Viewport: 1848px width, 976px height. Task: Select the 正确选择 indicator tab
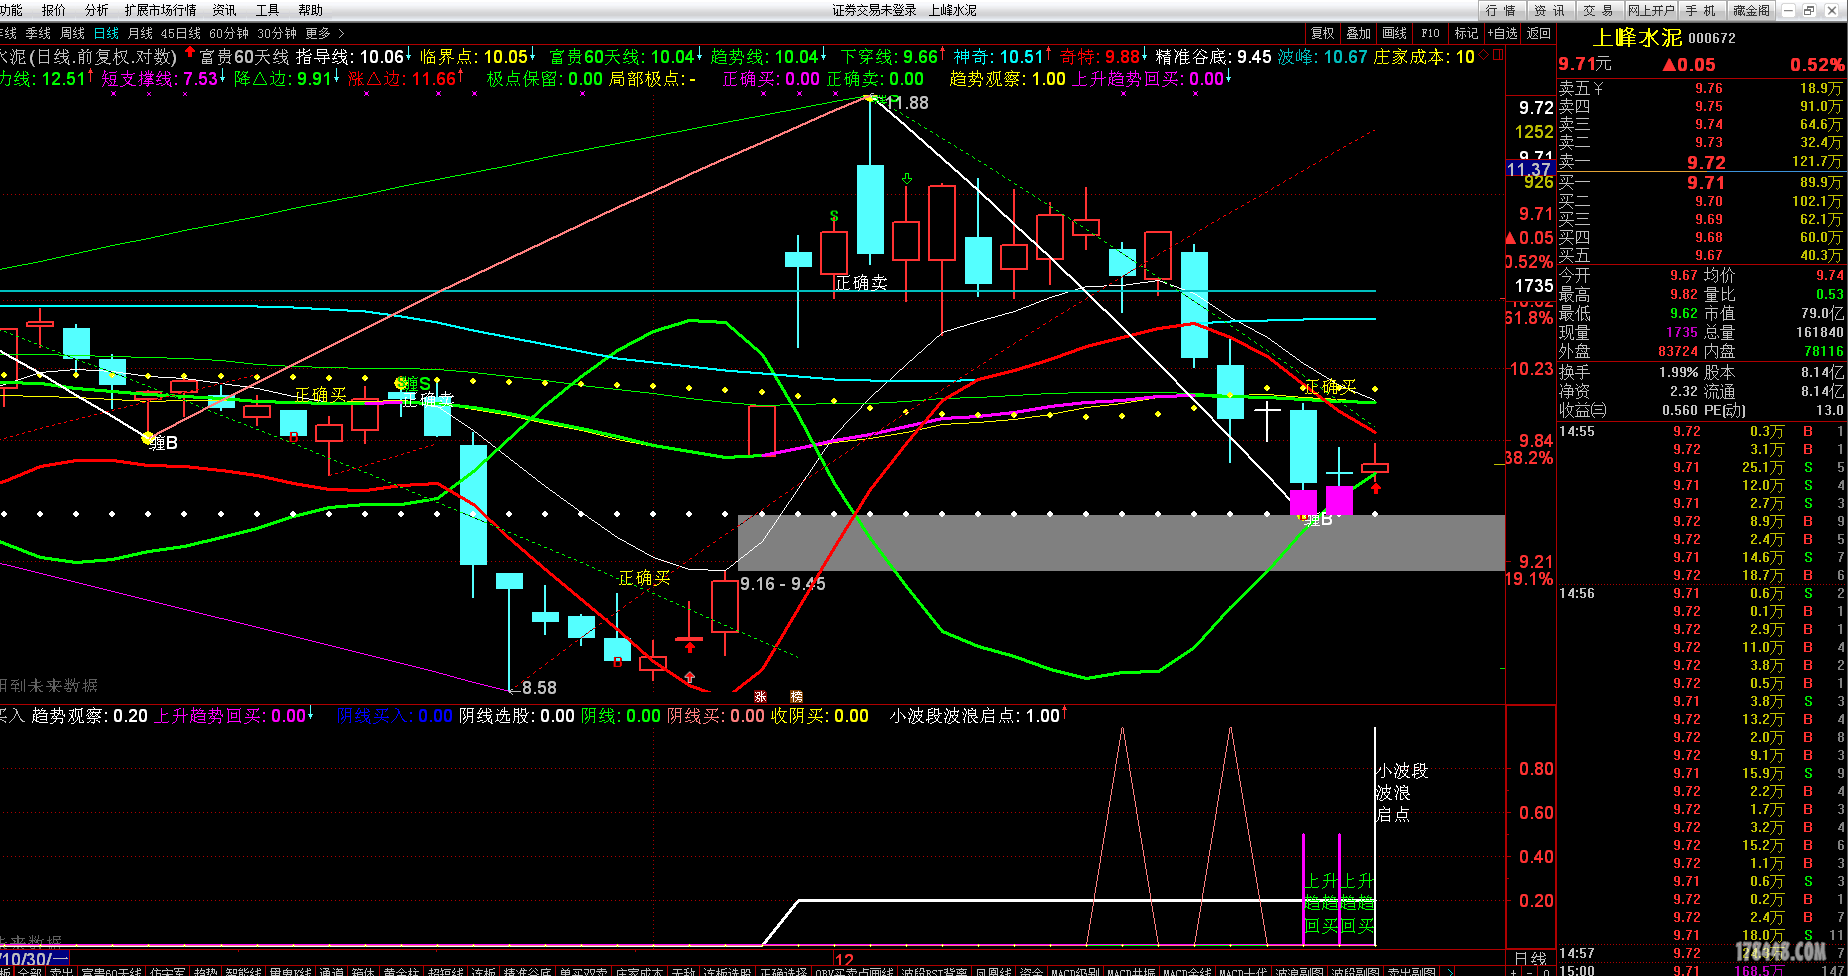(x=784, y=969)
